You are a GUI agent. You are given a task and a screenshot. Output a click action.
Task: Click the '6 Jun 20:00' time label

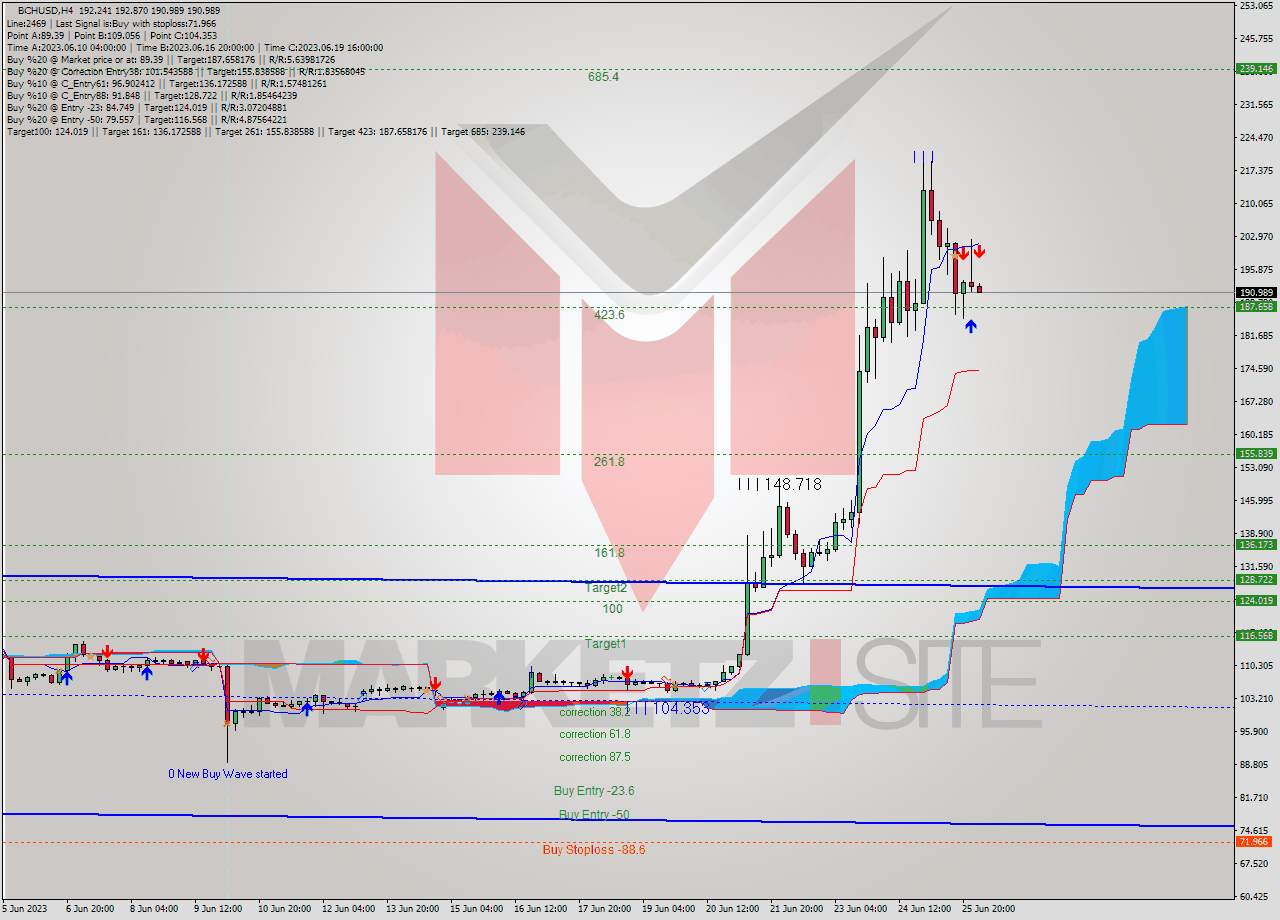coord(91,909)
